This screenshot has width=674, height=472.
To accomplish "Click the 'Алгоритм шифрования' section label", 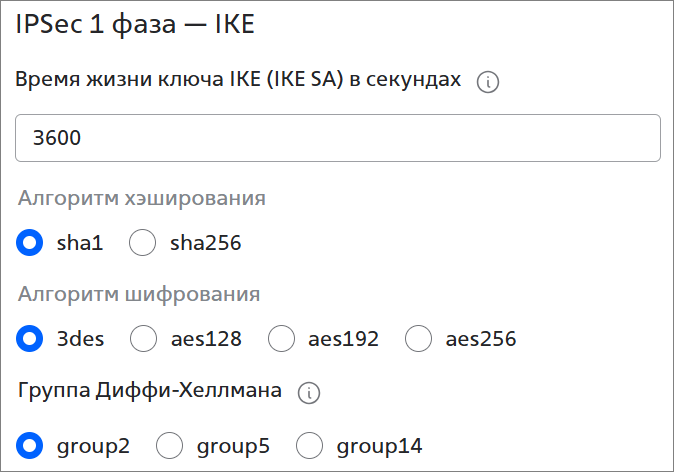I will click(140, 294).
